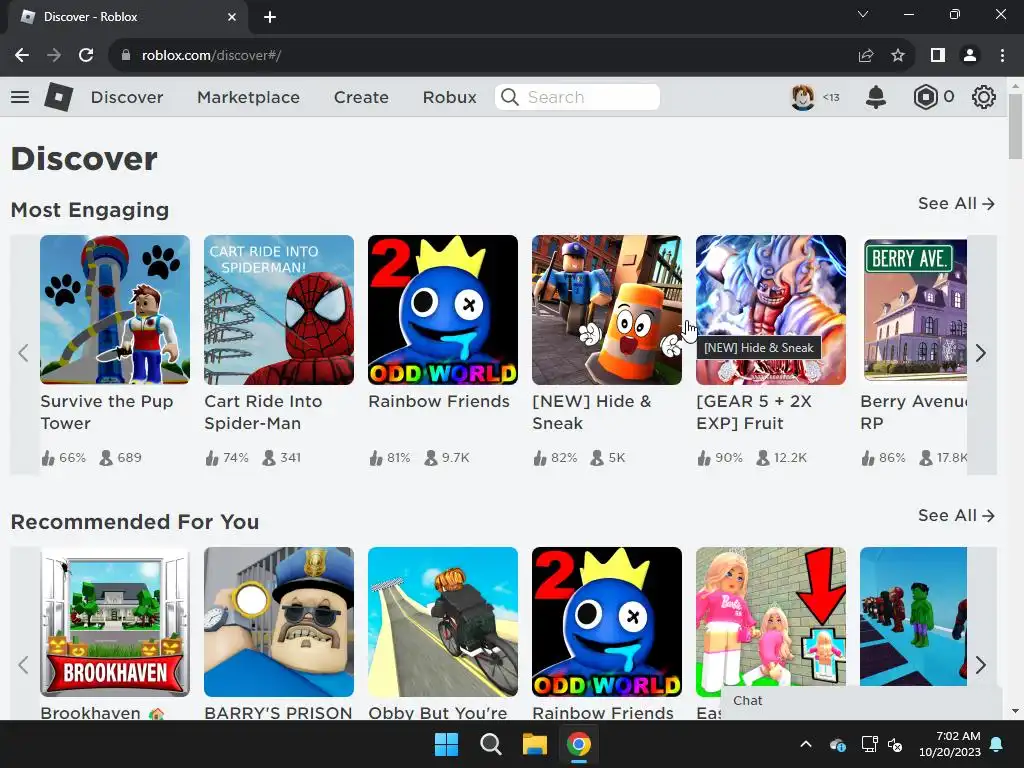The width and height of the screenshot is (1024, 768).
Task: Open the Marketplace nav tab
Action: click(x=248, y=97)
